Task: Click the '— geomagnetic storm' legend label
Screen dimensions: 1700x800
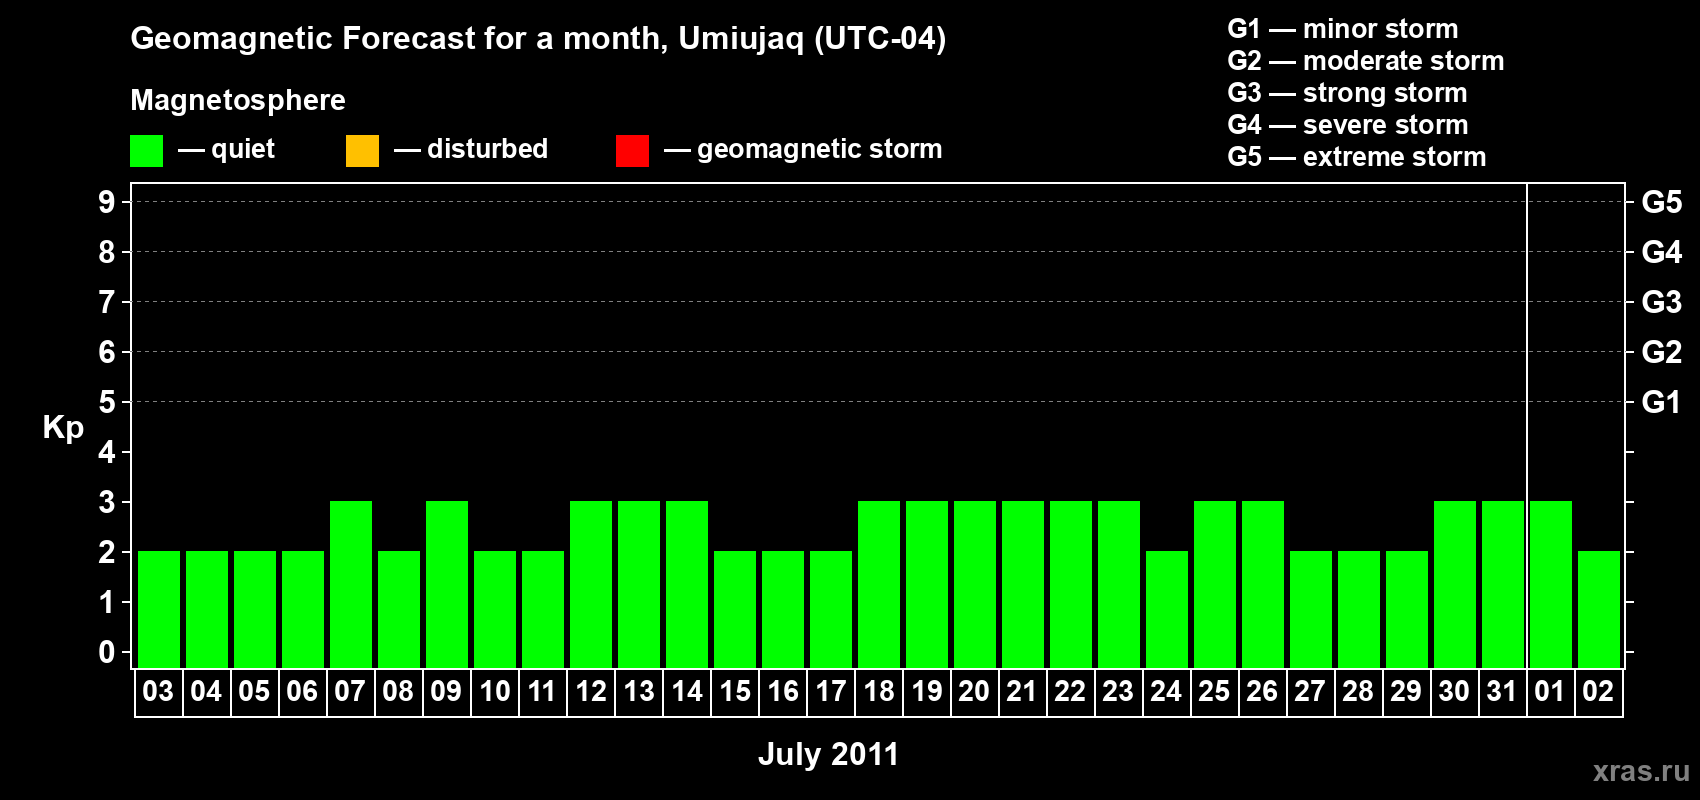Action: [803, 149]
